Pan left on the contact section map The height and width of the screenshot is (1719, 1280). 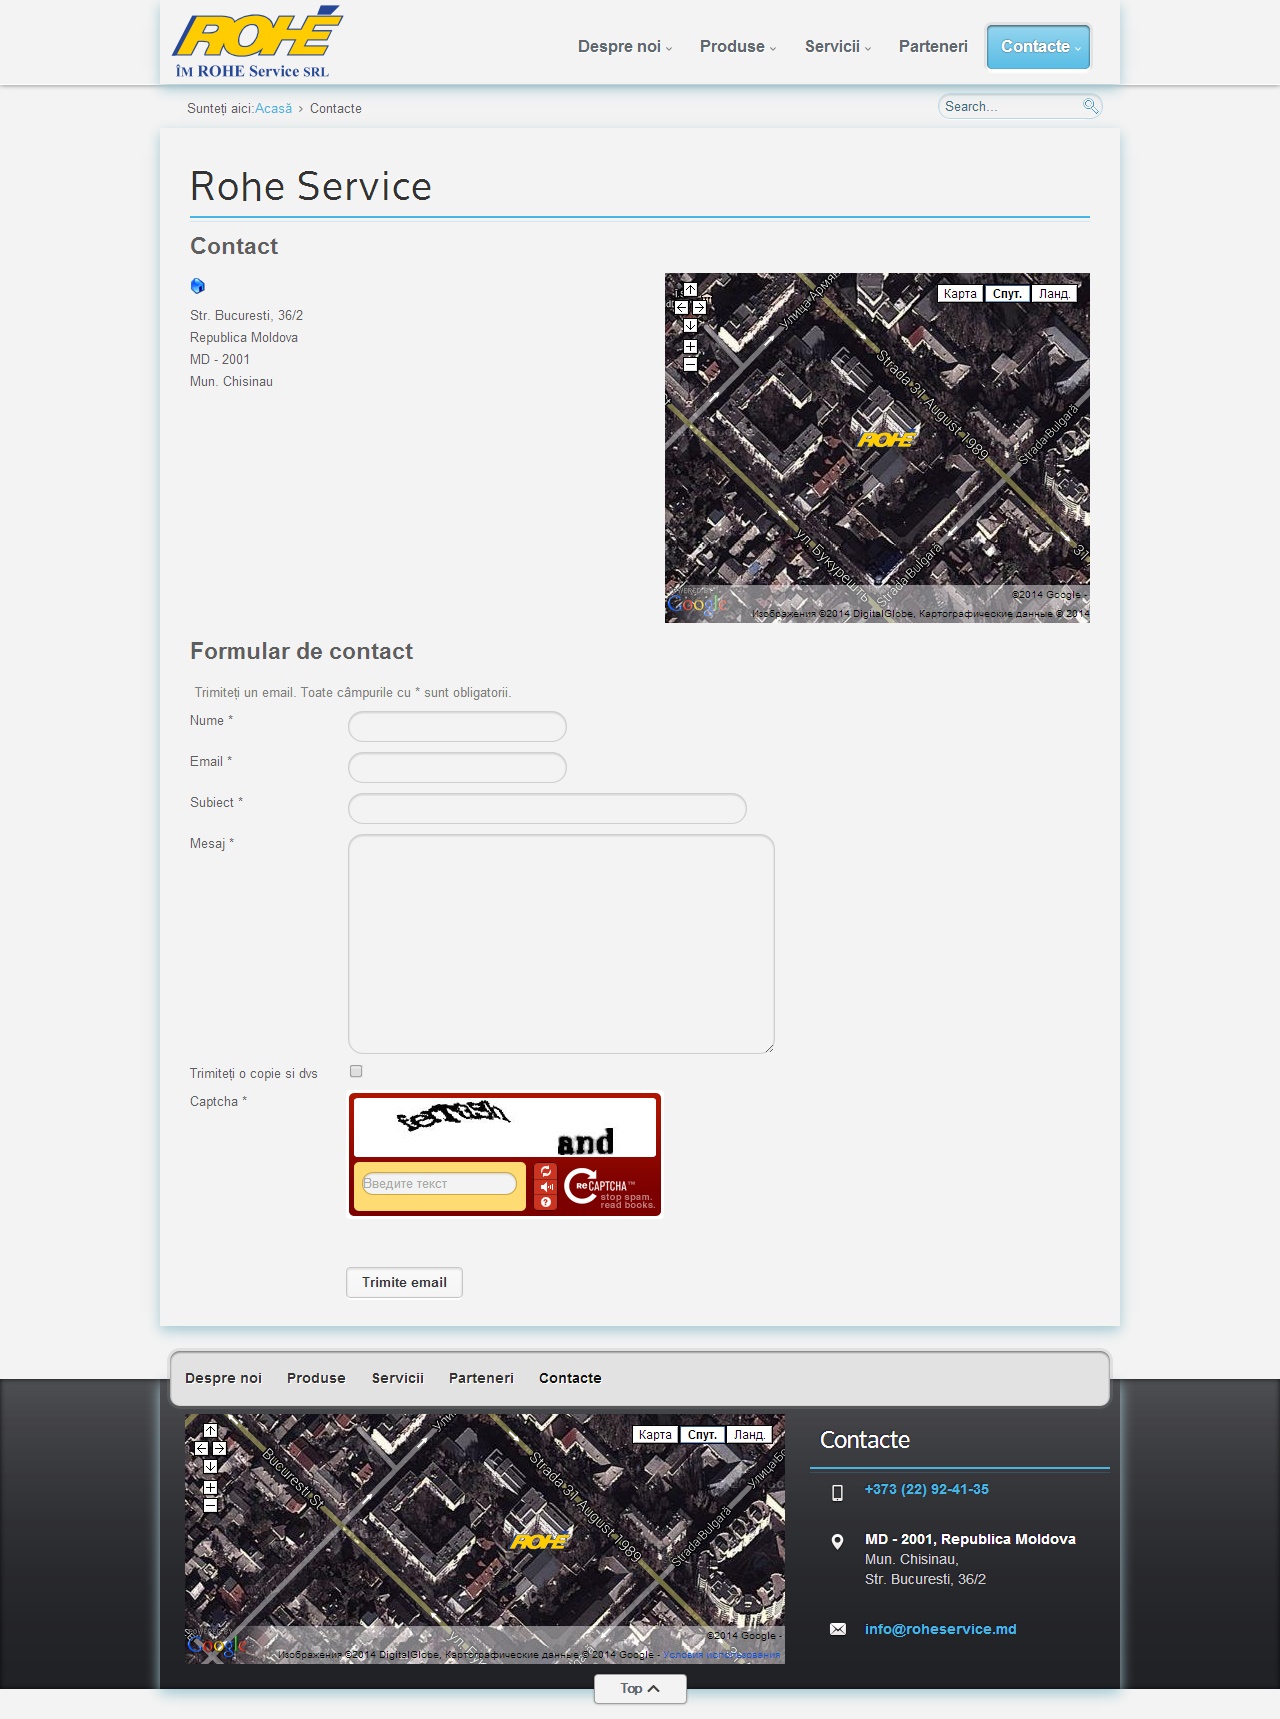point(681,308)
